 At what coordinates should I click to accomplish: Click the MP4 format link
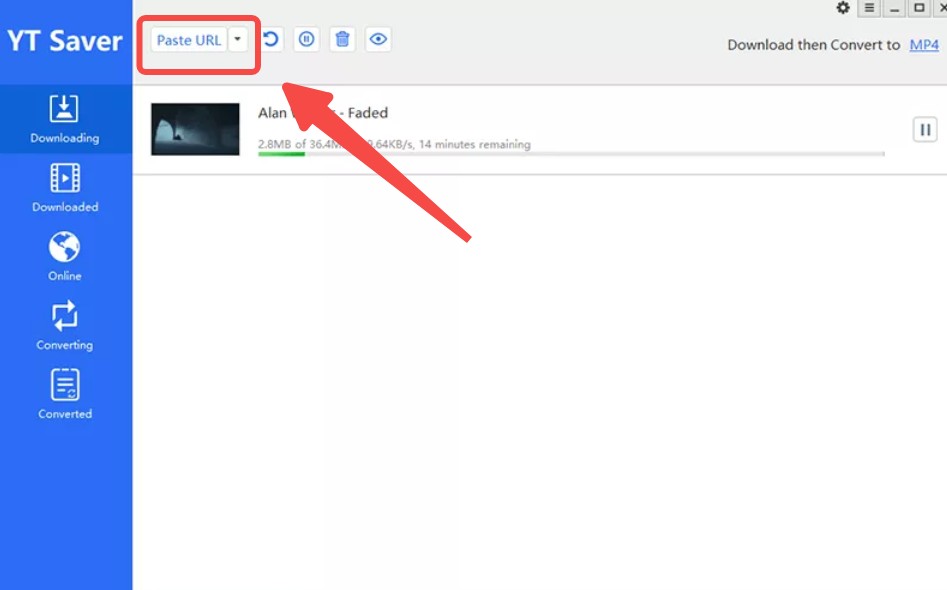tap(924, 45)
